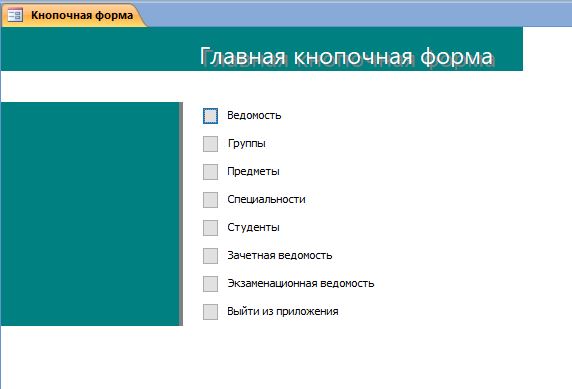Select the Ведомость label

pos(254,115)
